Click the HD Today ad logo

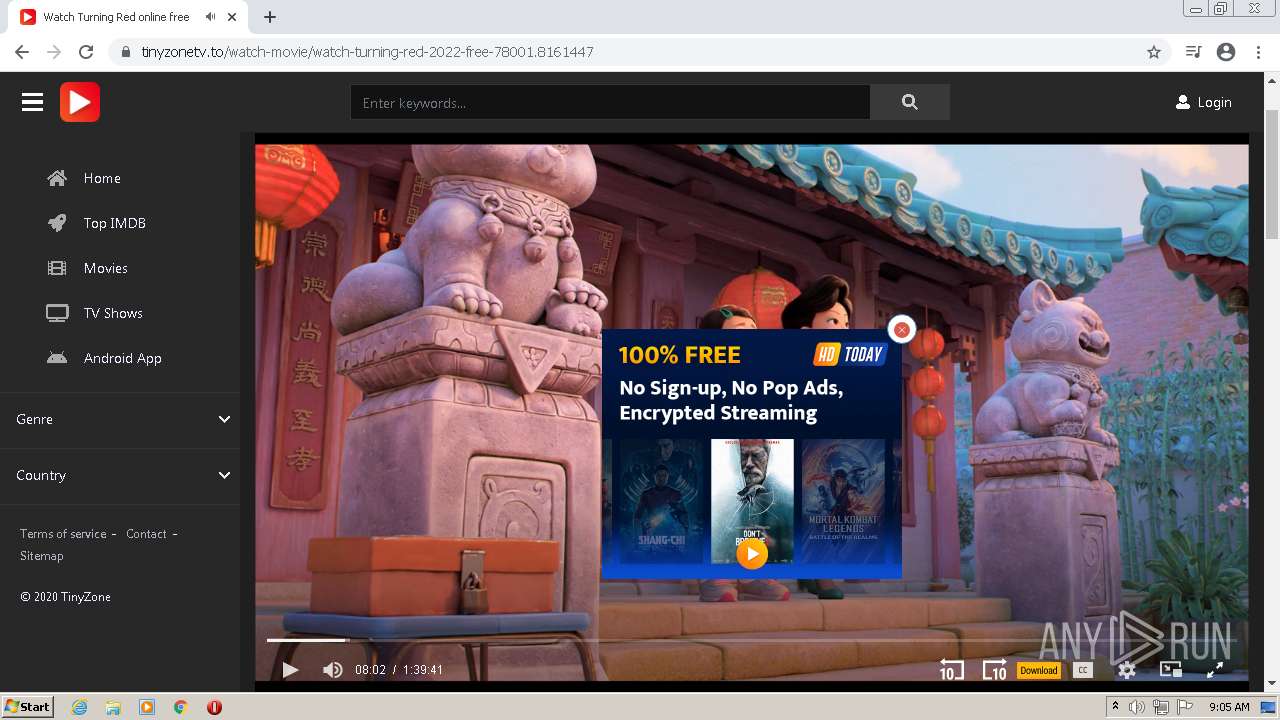coord(851,354)
